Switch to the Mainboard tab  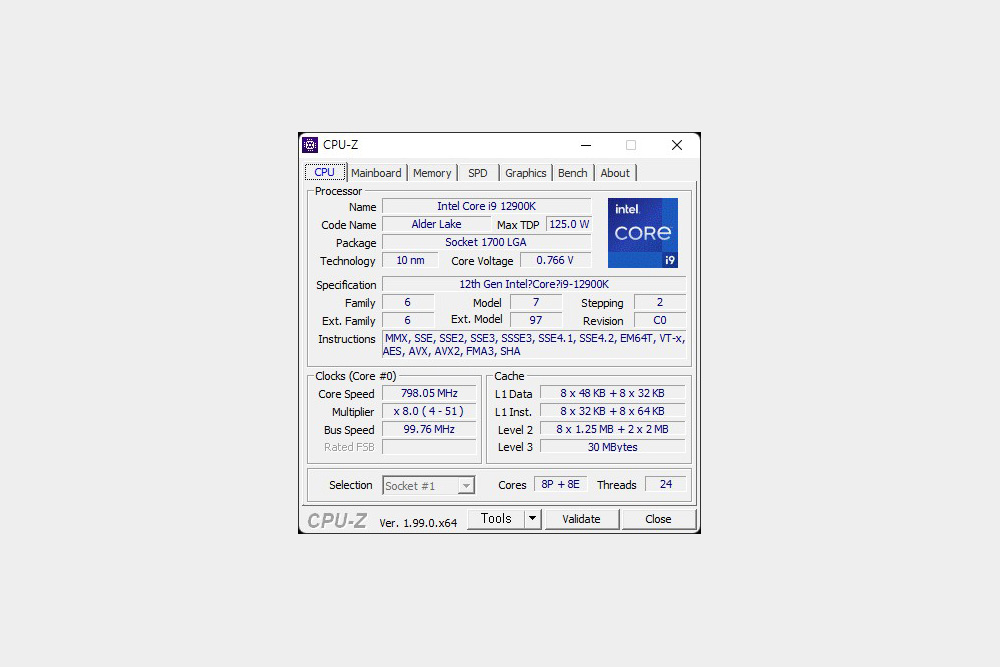[376, 173]
